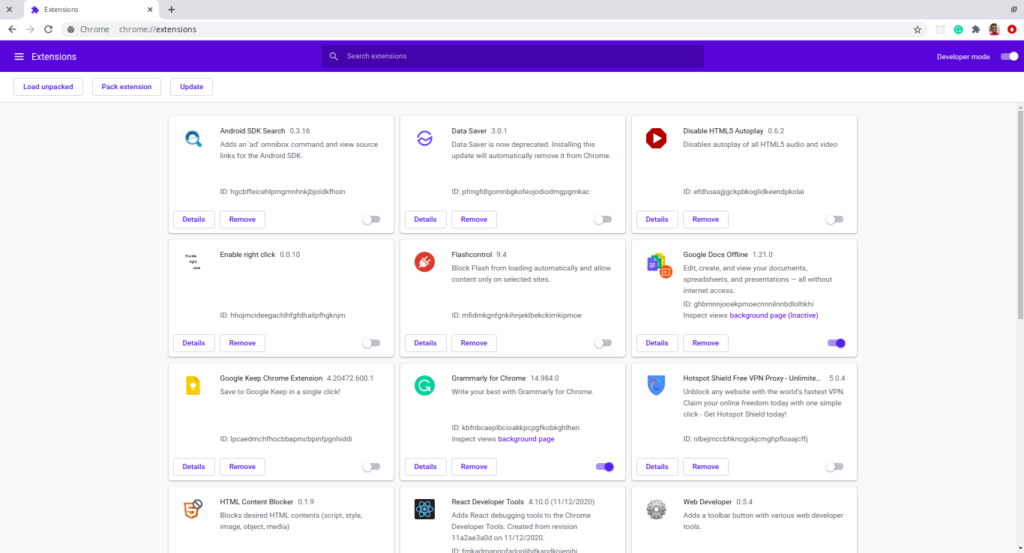Remove Hotspot Shield VPN extension
1024x553 pixels.
click(x=705, y=467)
